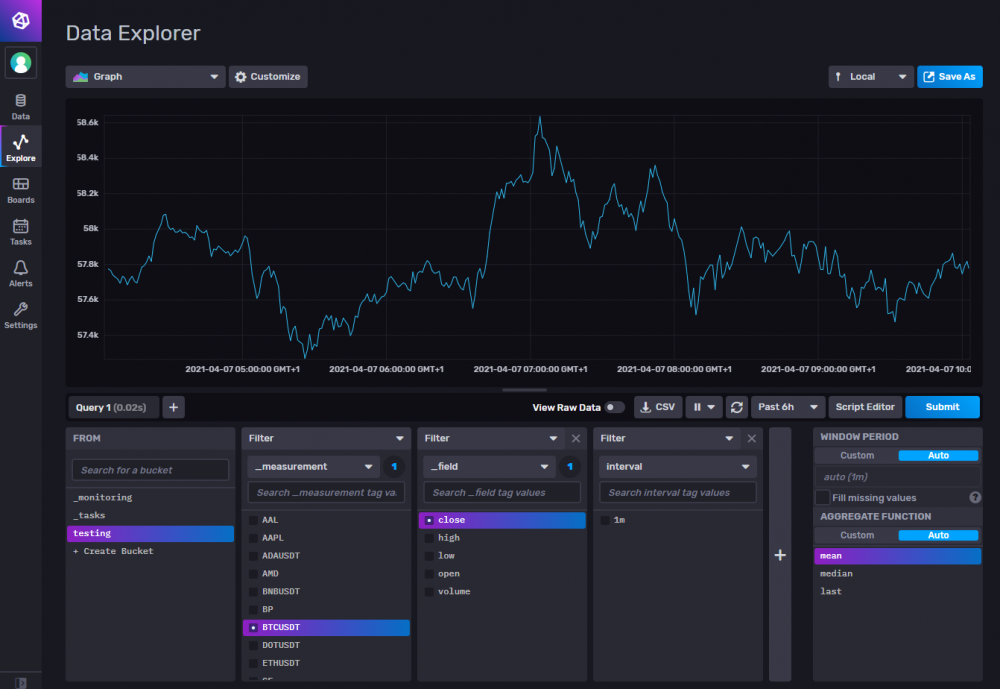Open the Local timezone dropdown

point(871,77)
